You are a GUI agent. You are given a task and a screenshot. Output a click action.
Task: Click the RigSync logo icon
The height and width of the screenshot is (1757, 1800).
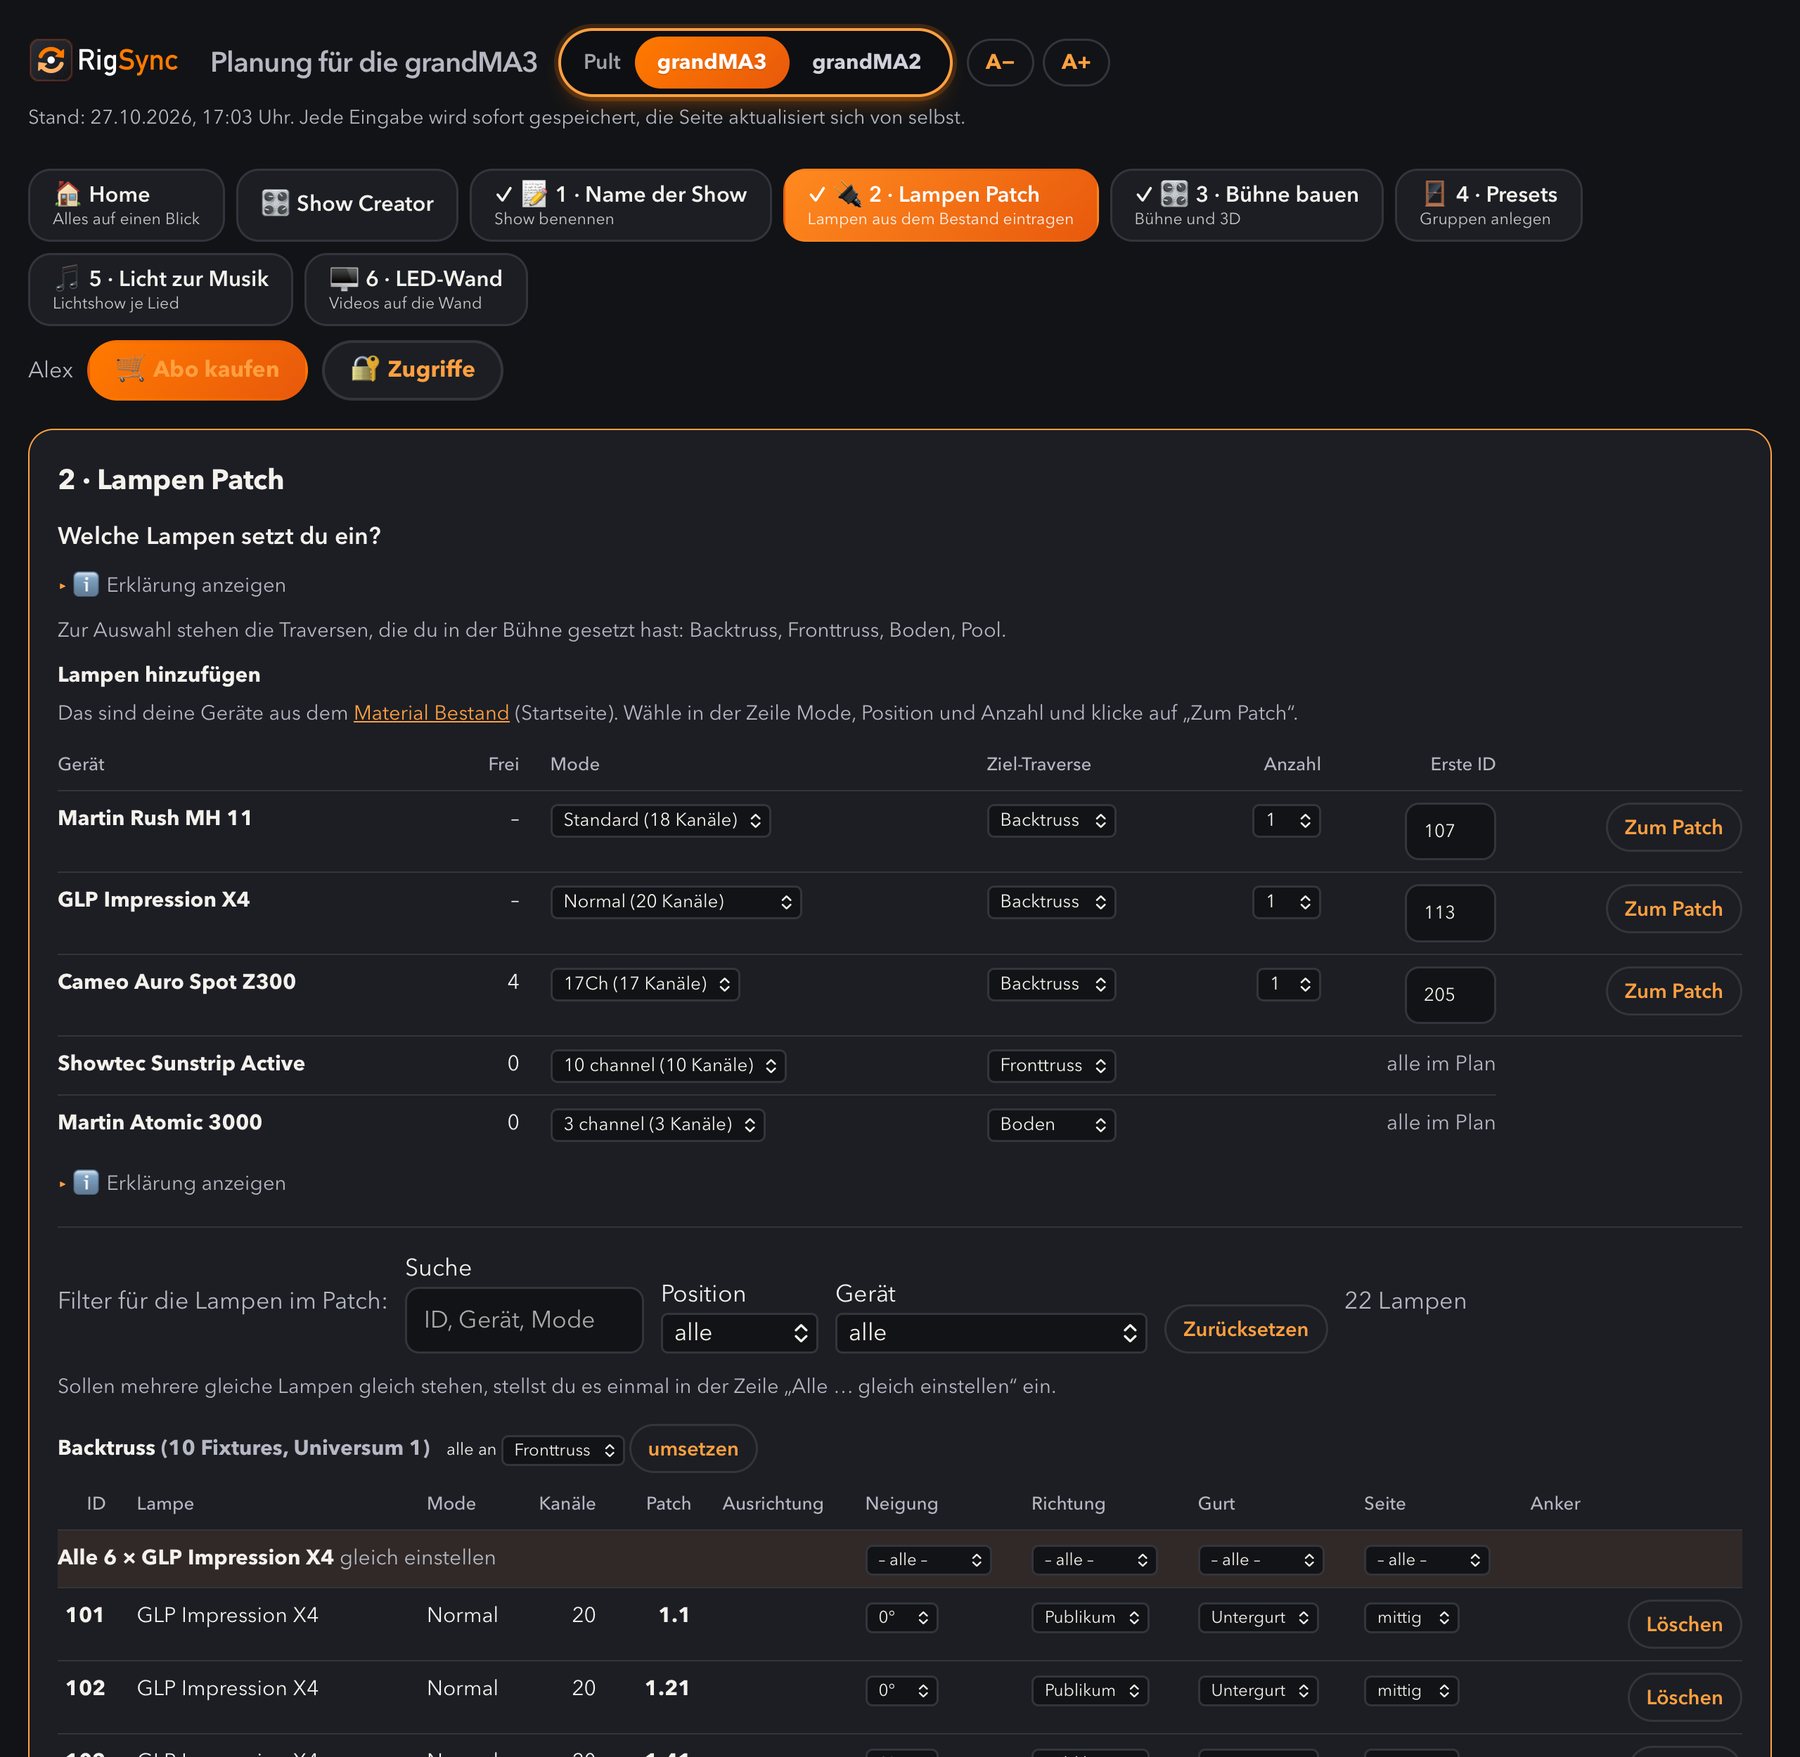50,60
